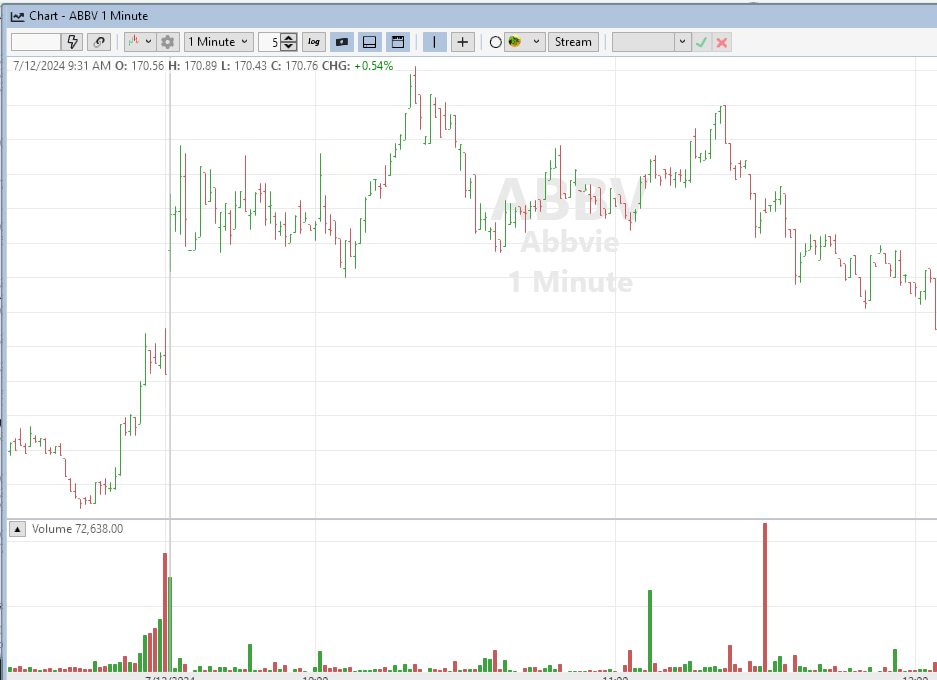
Task: Click the L: 170.43 low value
Action: click(x=244, y=66)
